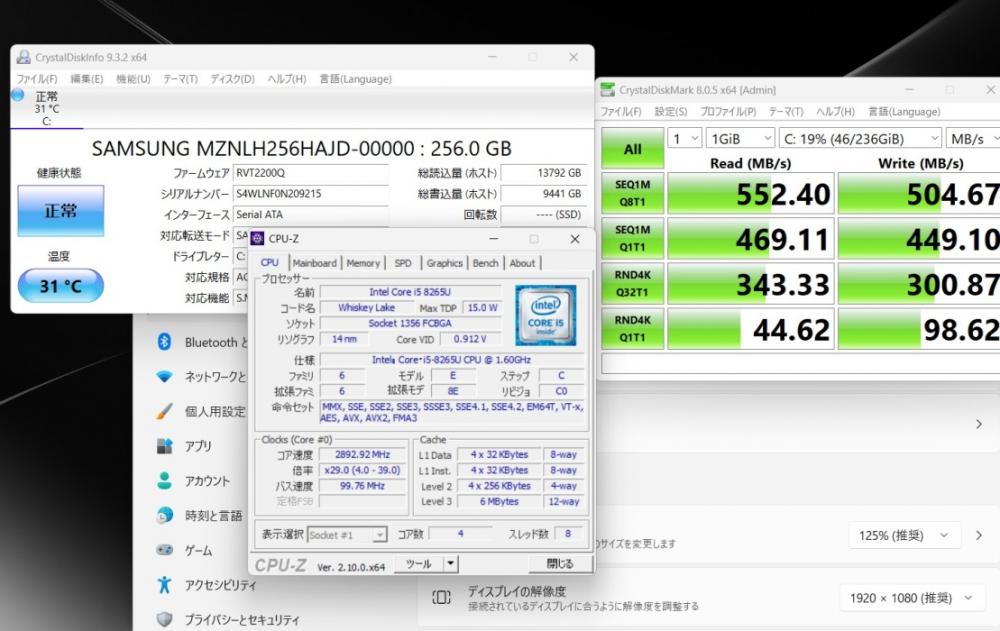Open the 言語(Language) menu in CrystalDiskMark

[x=904, y=112]
